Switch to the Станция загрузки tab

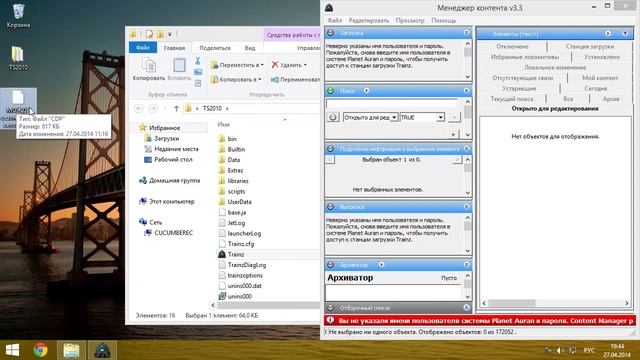click(x=590, y=47)
